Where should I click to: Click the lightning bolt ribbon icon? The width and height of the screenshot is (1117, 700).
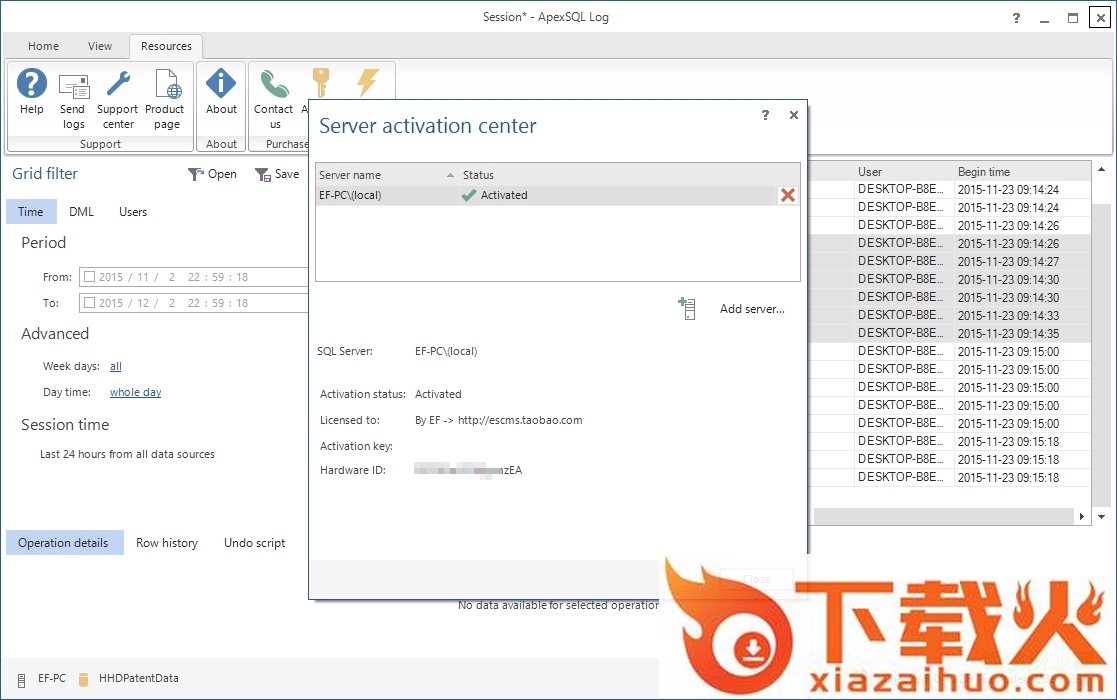pos(368,82)
